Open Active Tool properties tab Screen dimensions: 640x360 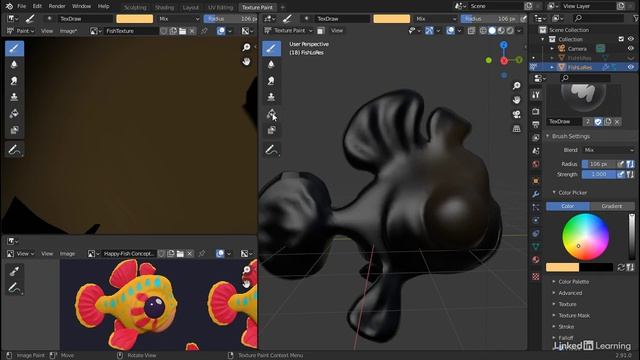coord(536,95)
